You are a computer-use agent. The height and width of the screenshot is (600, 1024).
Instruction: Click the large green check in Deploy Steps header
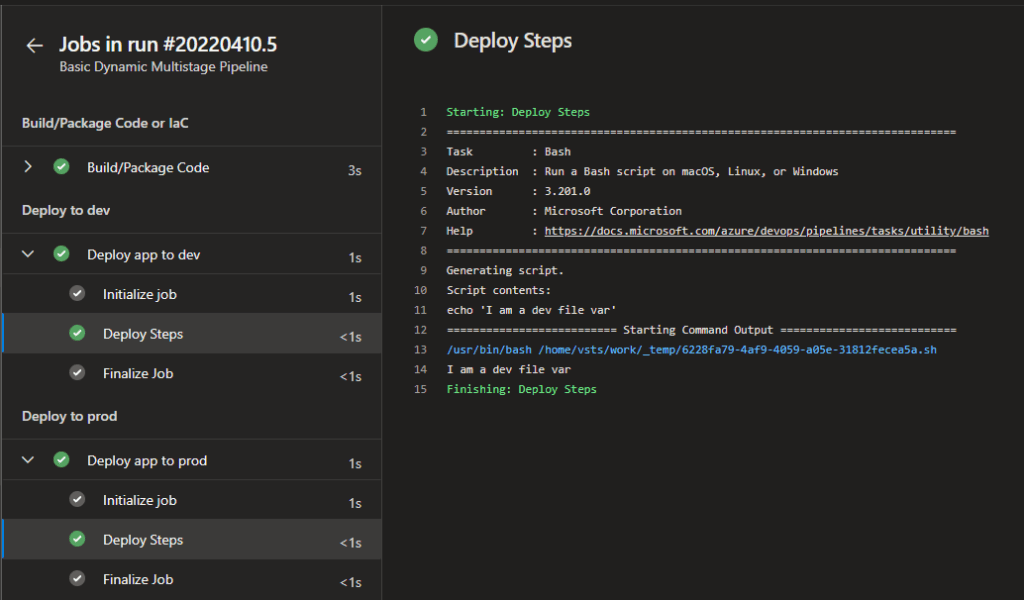pyautogui.click(x=426, y=40)
